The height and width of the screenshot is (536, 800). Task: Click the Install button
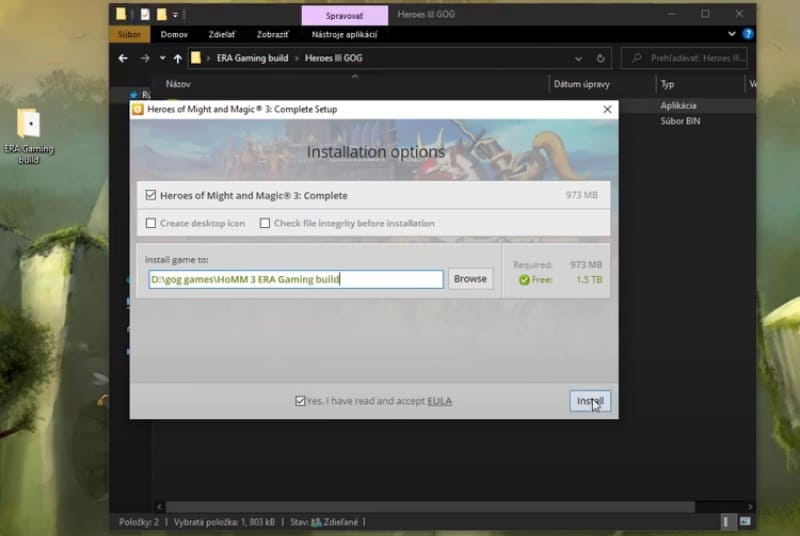(589, 401)
